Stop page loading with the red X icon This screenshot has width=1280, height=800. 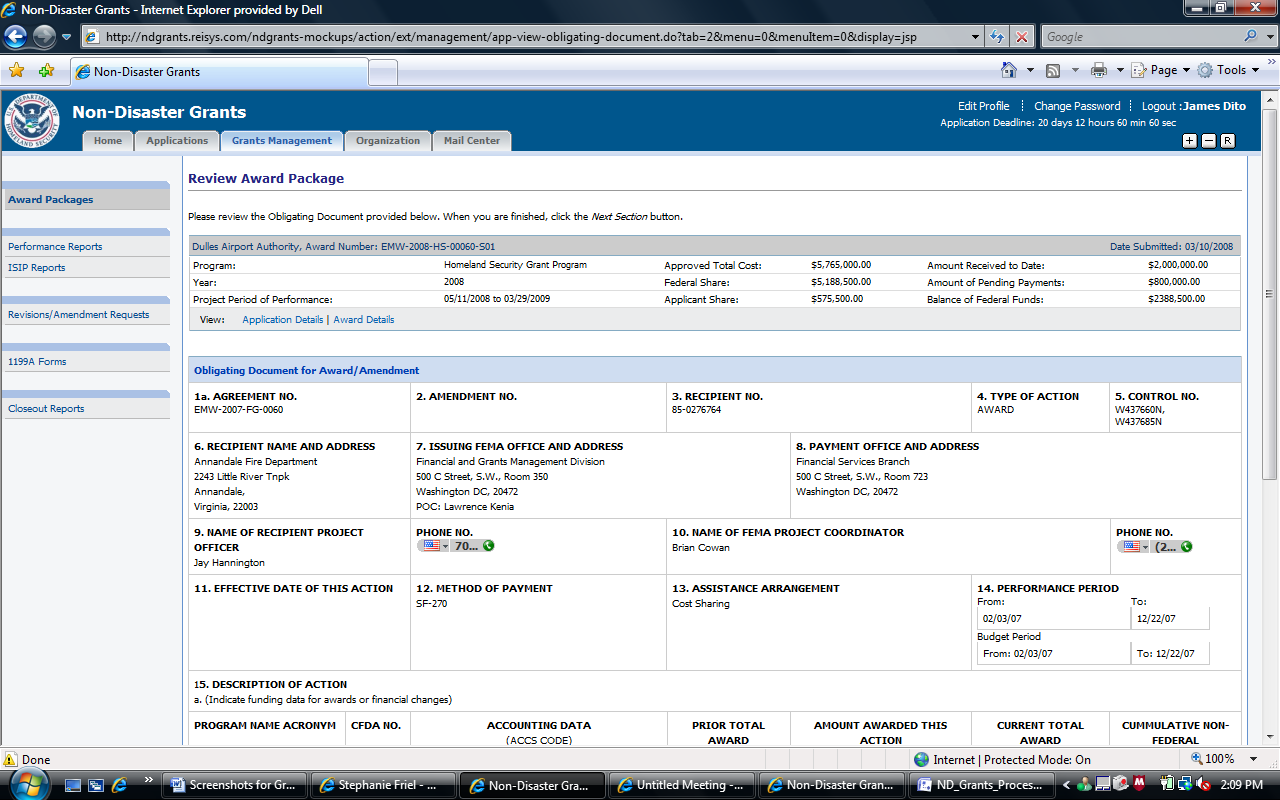(1021, 37)
